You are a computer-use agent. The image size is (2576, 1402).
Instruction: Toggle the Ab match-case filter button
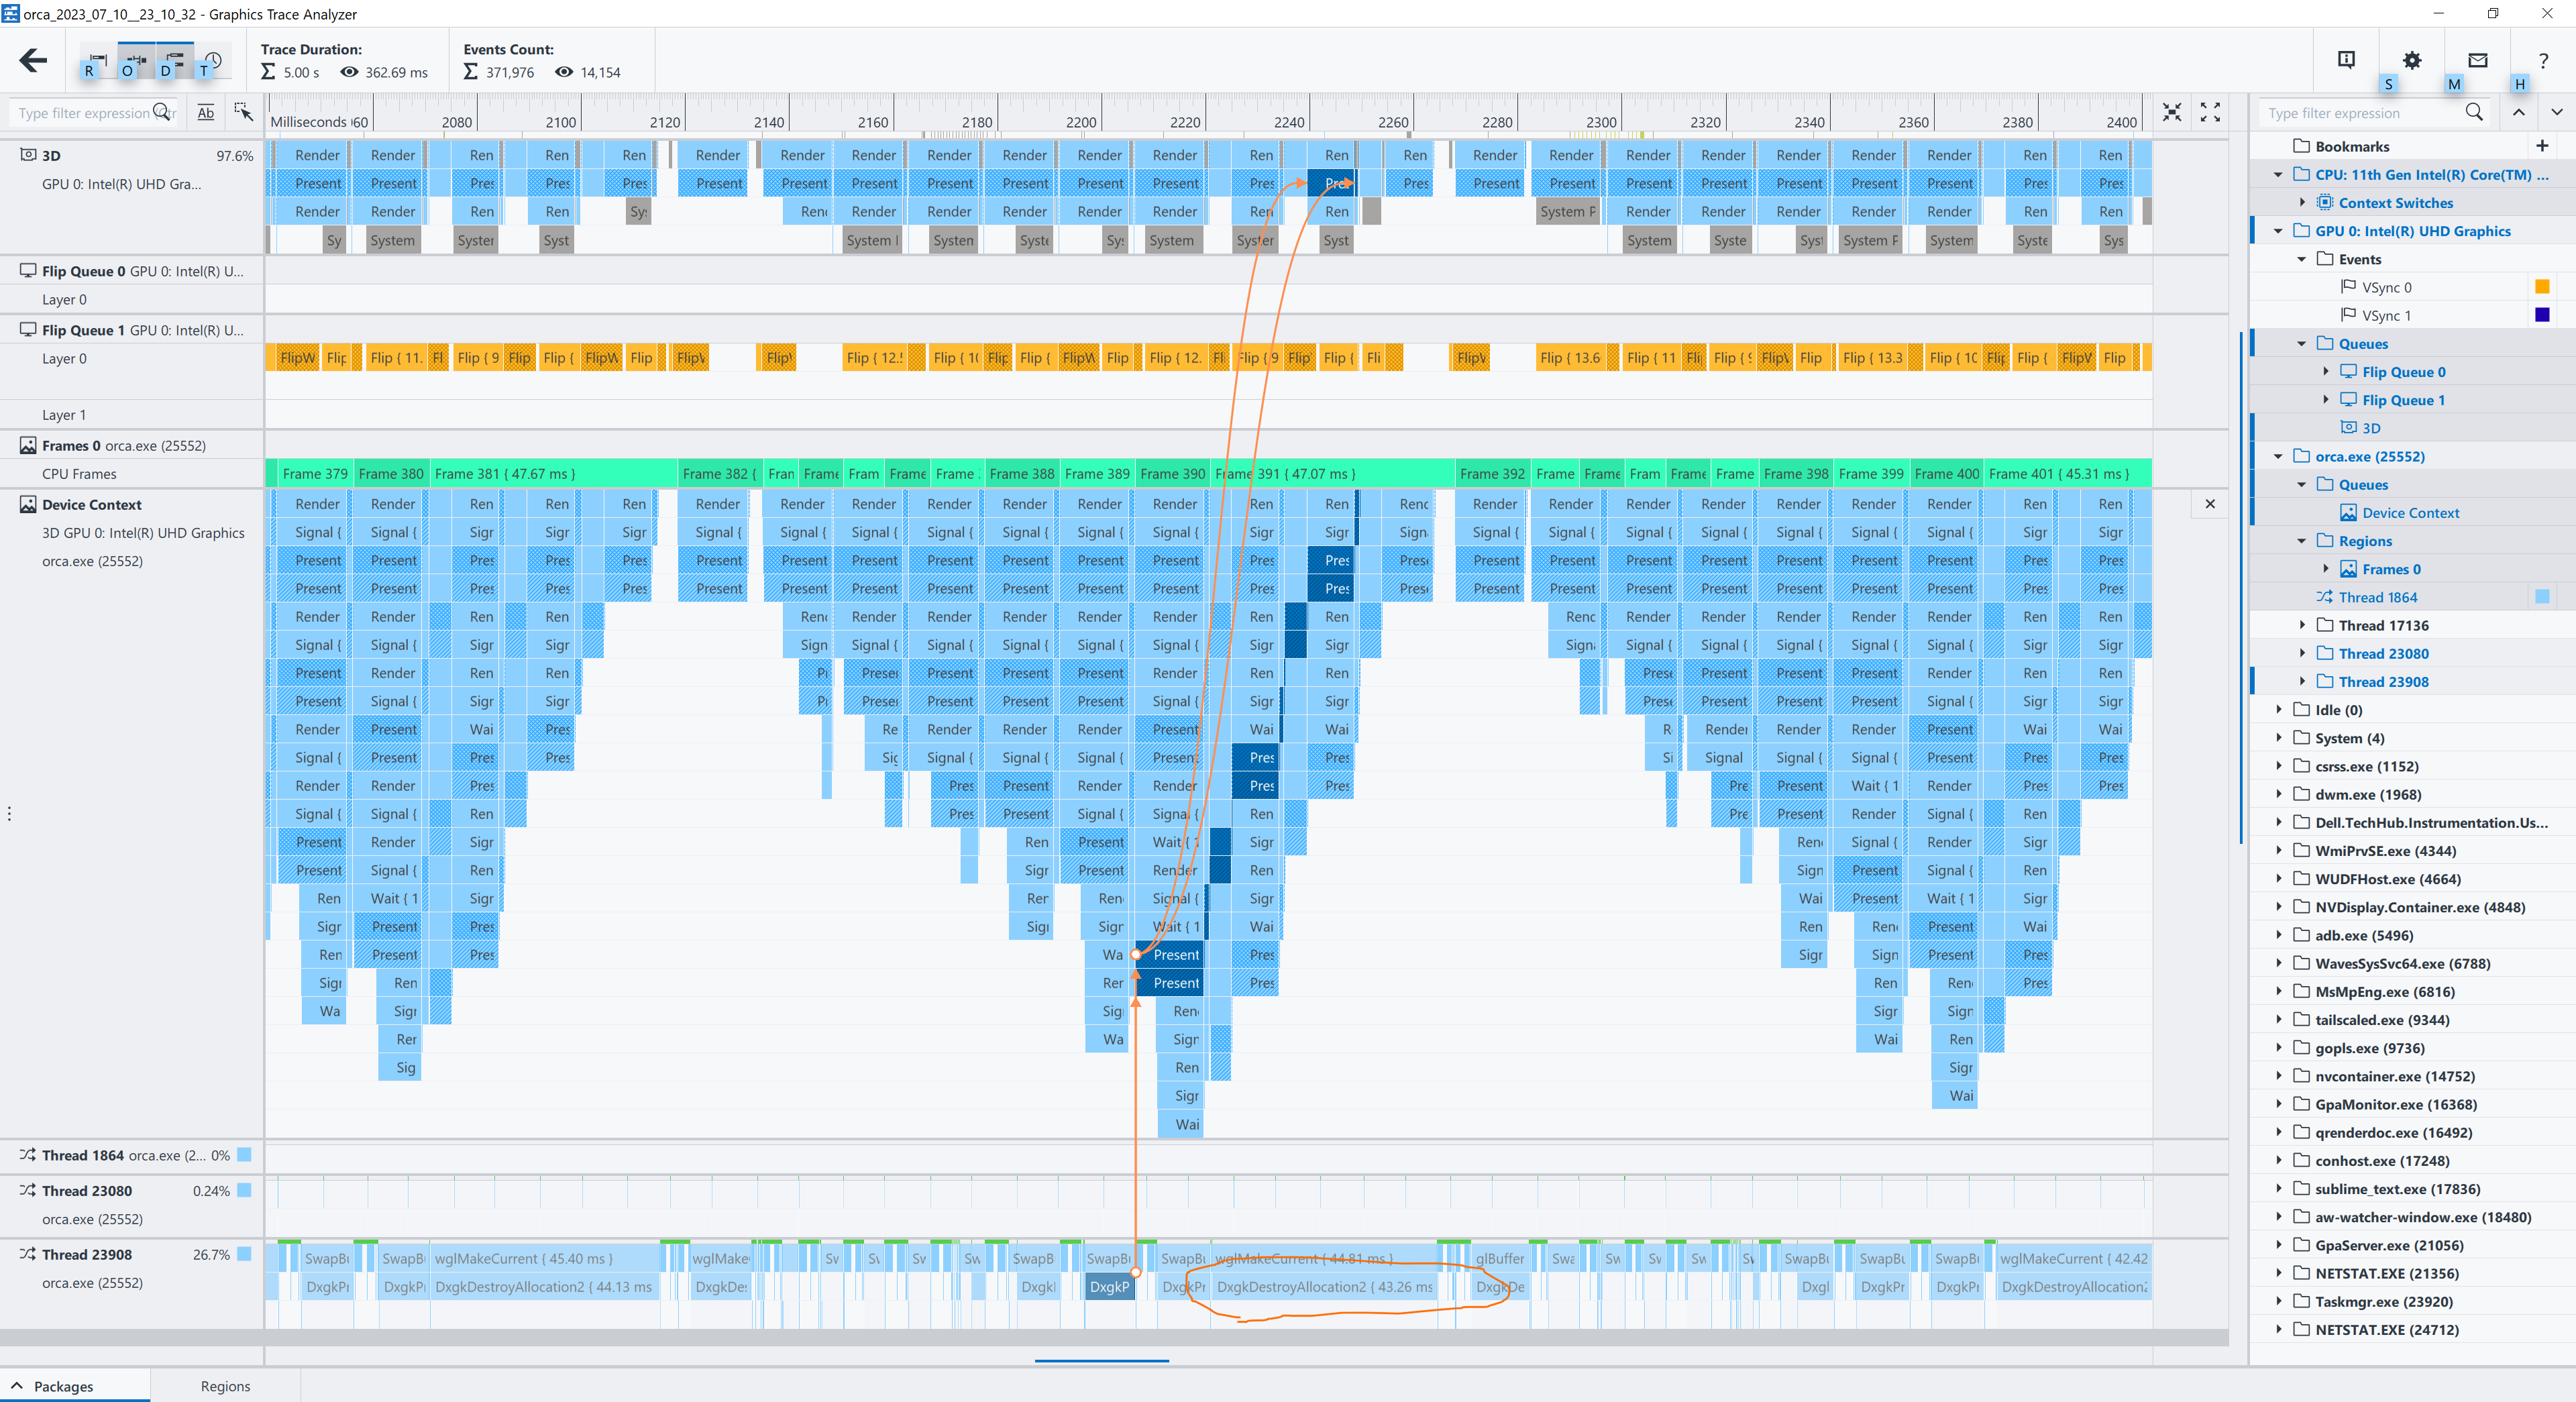205,113
